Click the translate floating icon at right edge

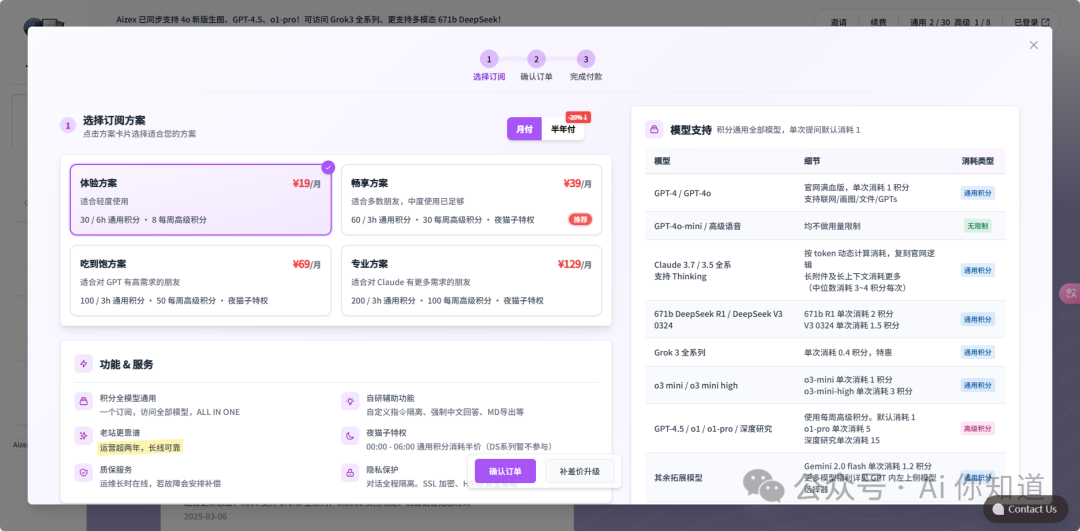(x=1070, y=293)
